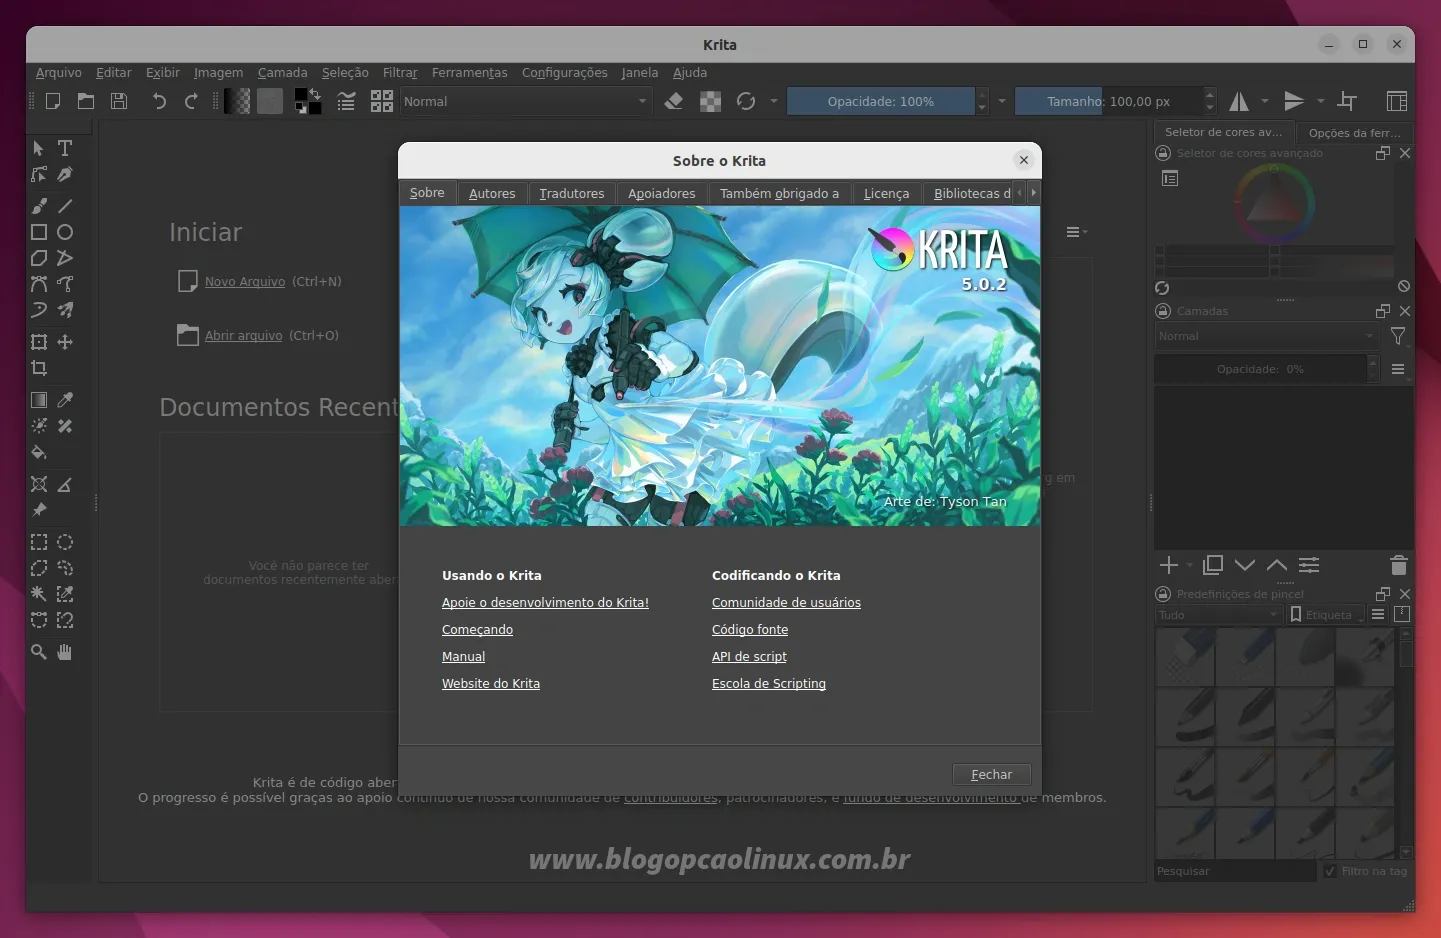Viewport: 1441px width, 938px height.
Task: Open the Website do Krita link
Action: (491, 683)
